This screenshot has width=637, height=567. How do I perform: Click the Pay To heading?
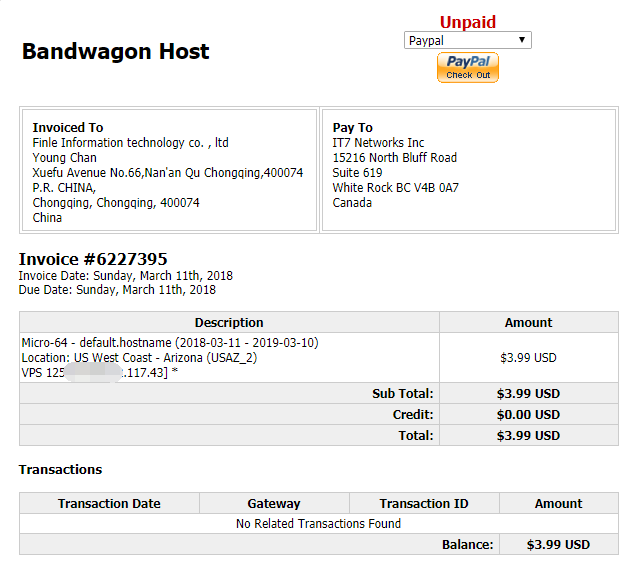pyautogui.click(x=352, y=127)
